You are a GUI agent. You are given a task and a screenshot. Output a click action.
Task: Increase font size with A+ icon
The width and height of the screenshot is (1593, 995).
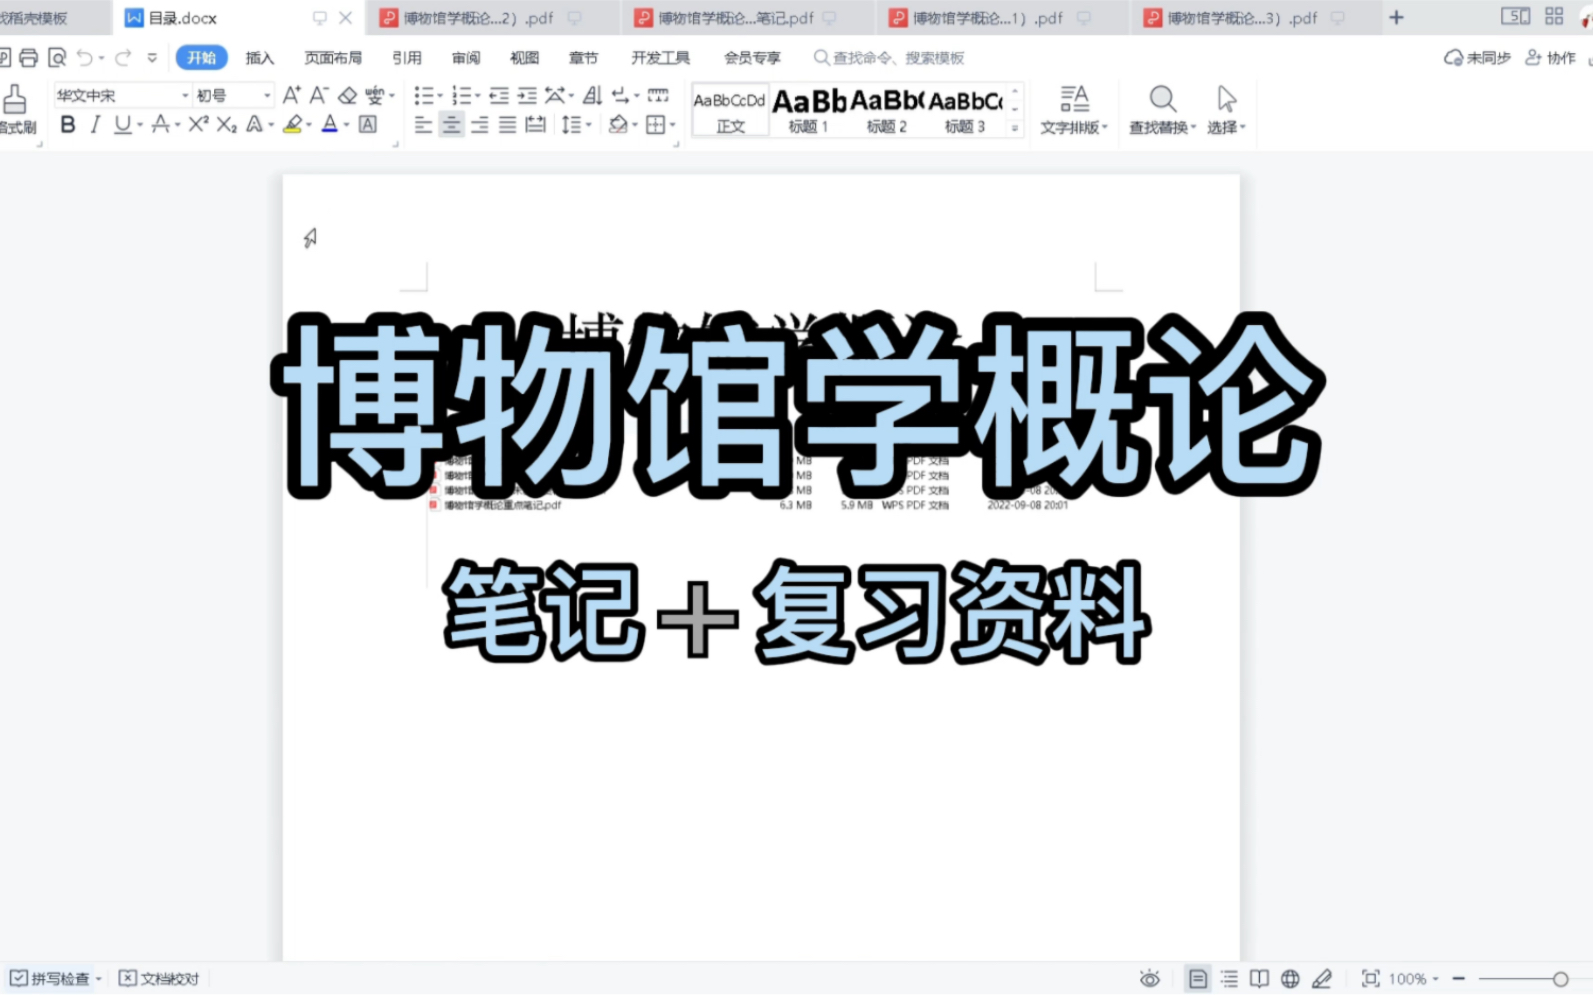point(291,95)
